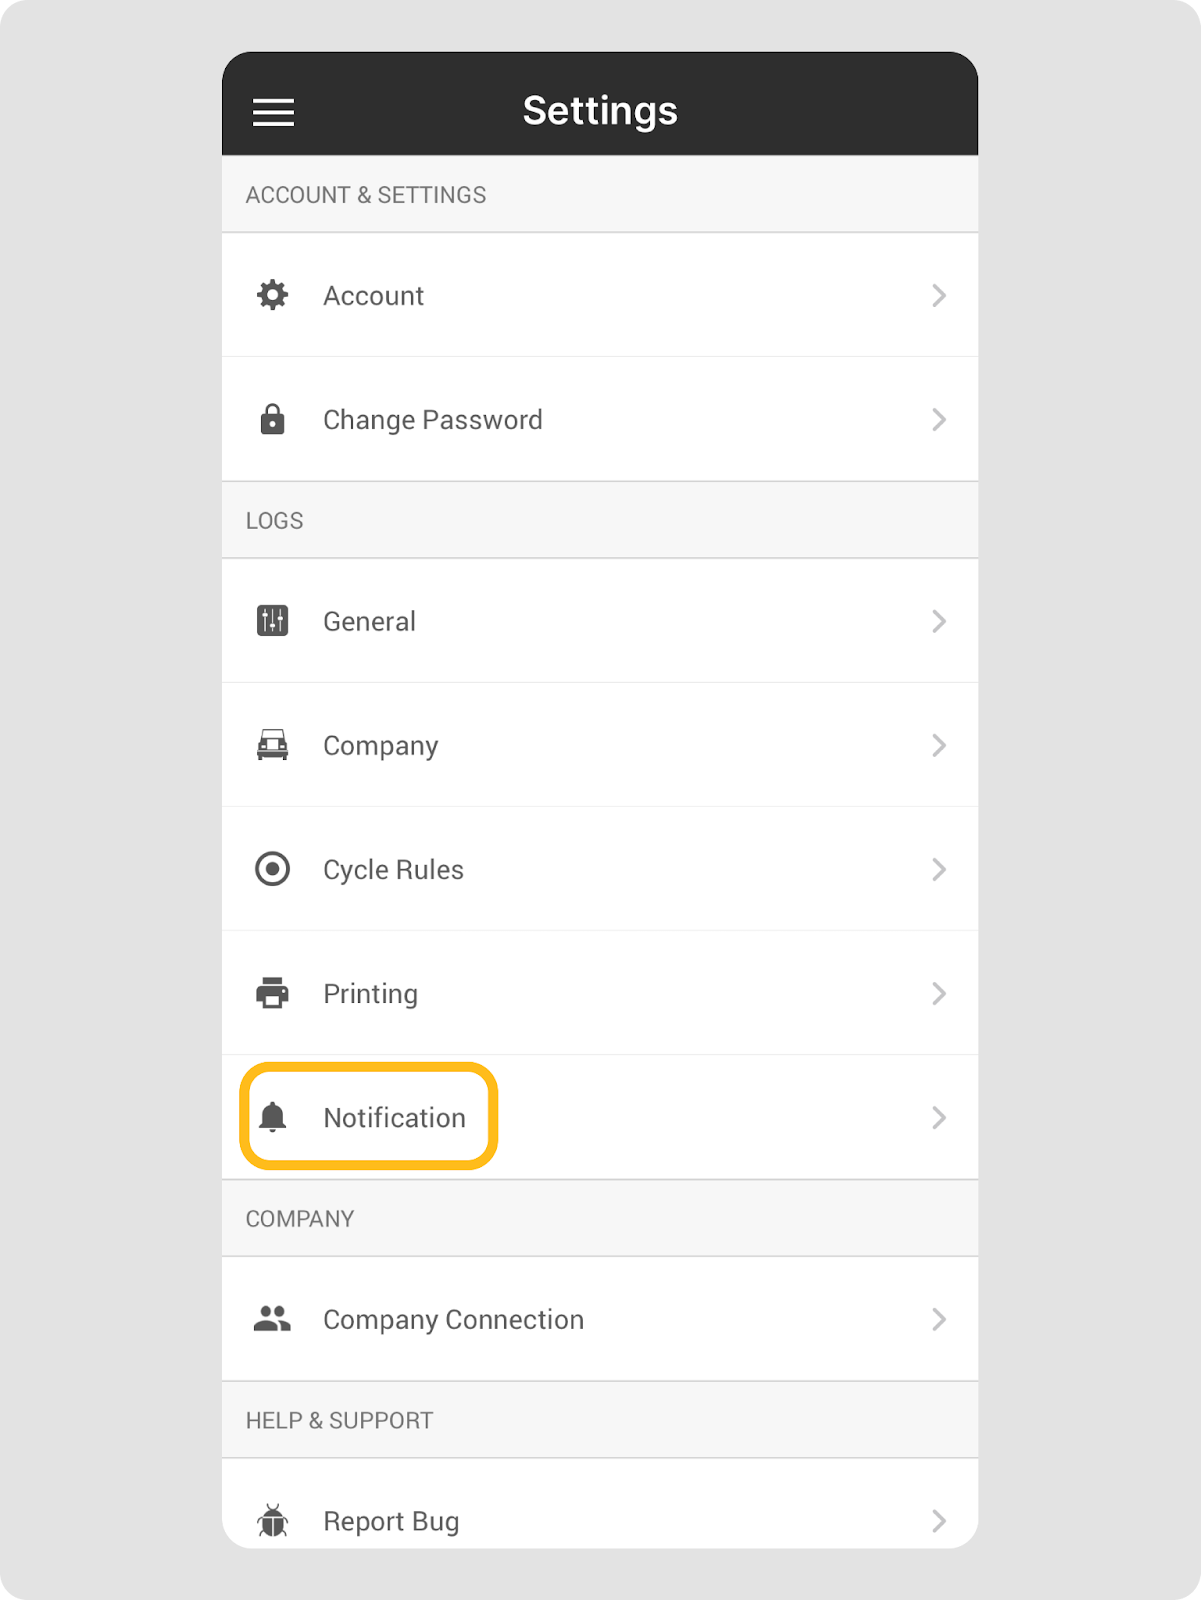Open the General logs settings
The height and width of the screenshot is (1600, 1201).
(369, 621)
